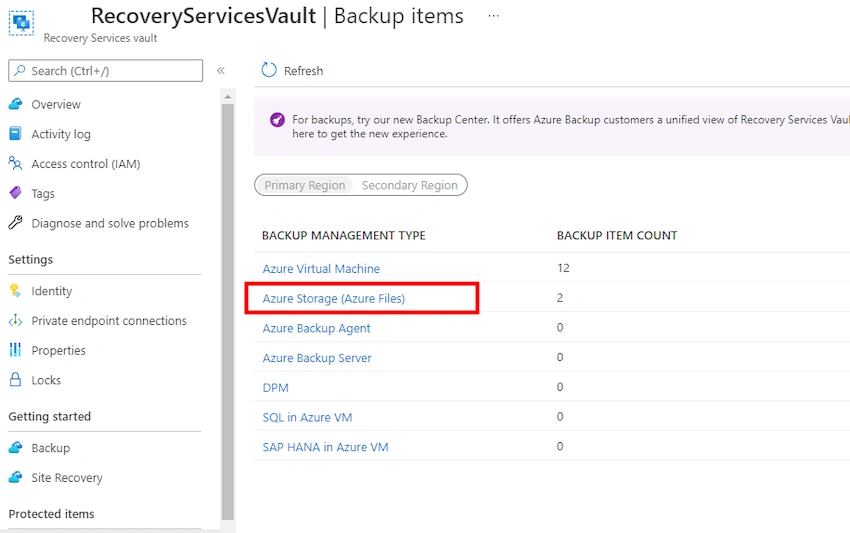Click the Refresh circular arrow icon
This screenshot has height=533, width=850.
click(x=269, y=70)
